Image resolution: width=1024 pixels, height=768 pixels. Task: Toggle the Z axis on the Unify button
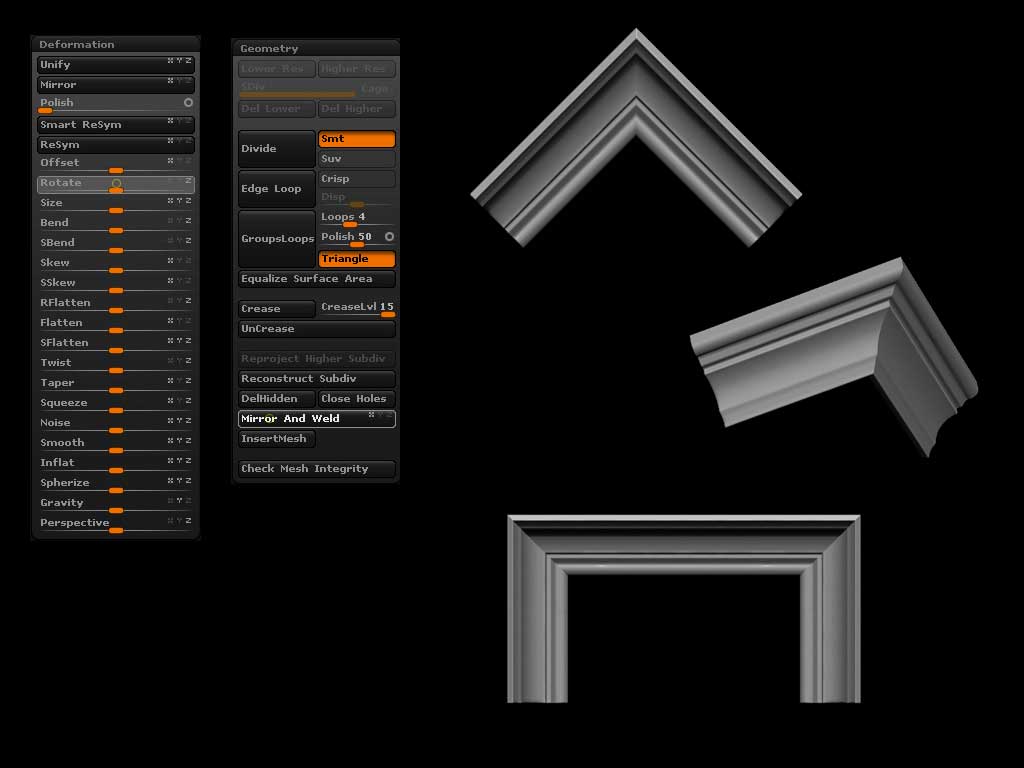188,61
